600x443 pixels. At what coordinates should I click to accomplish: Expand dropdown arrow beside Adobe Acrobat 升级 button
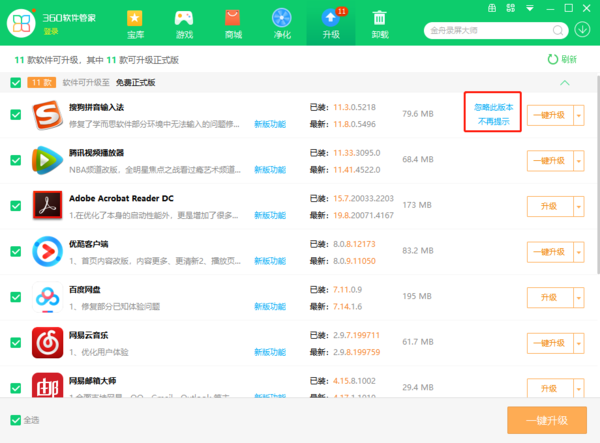(x=578, y=206)
